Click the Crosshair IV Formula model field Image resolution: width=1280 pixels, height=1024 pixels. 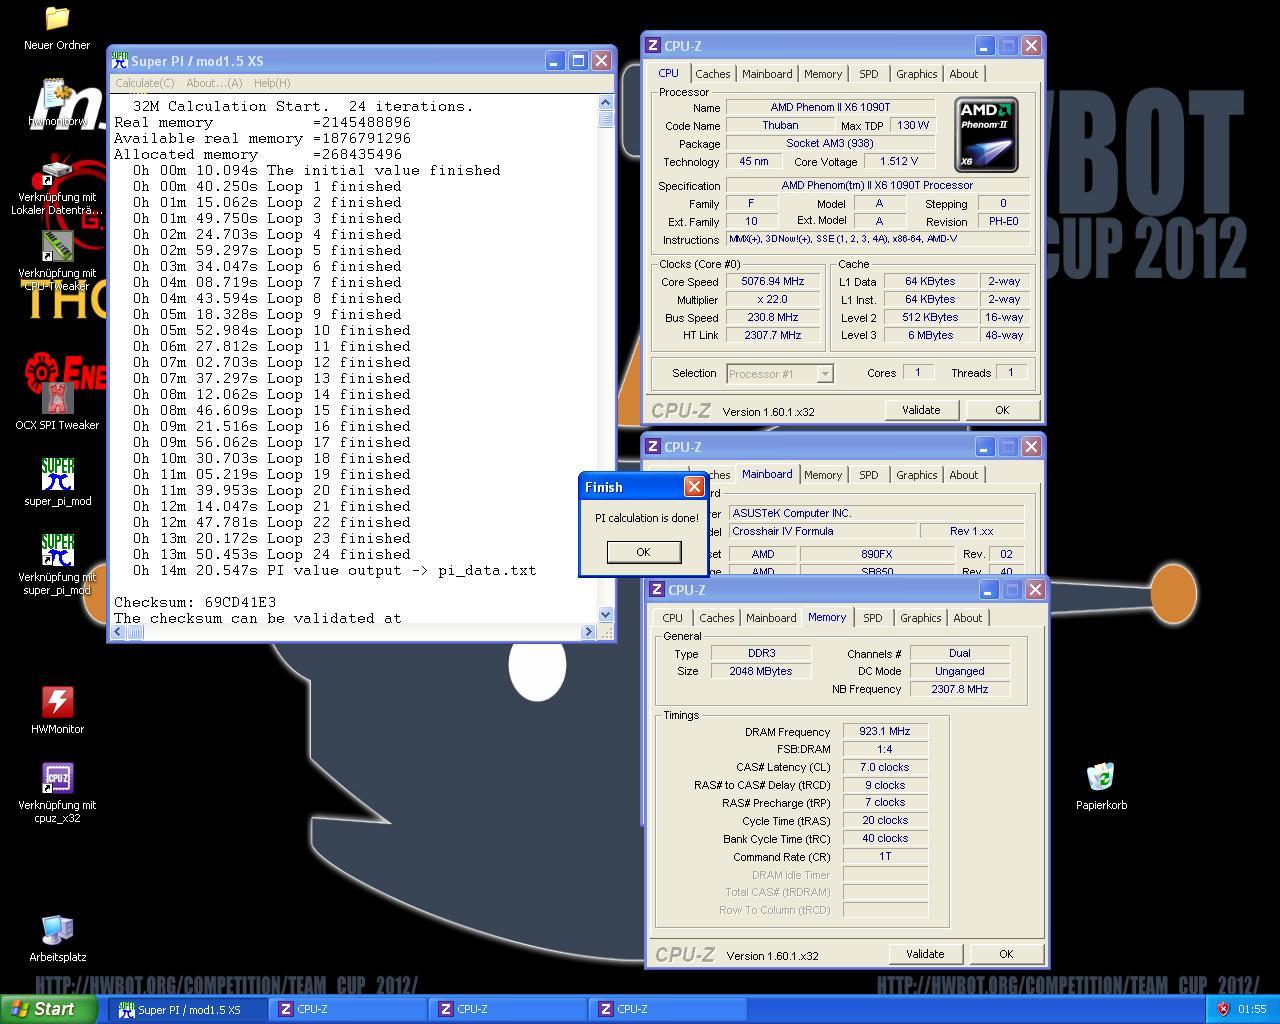pos(822,532)
